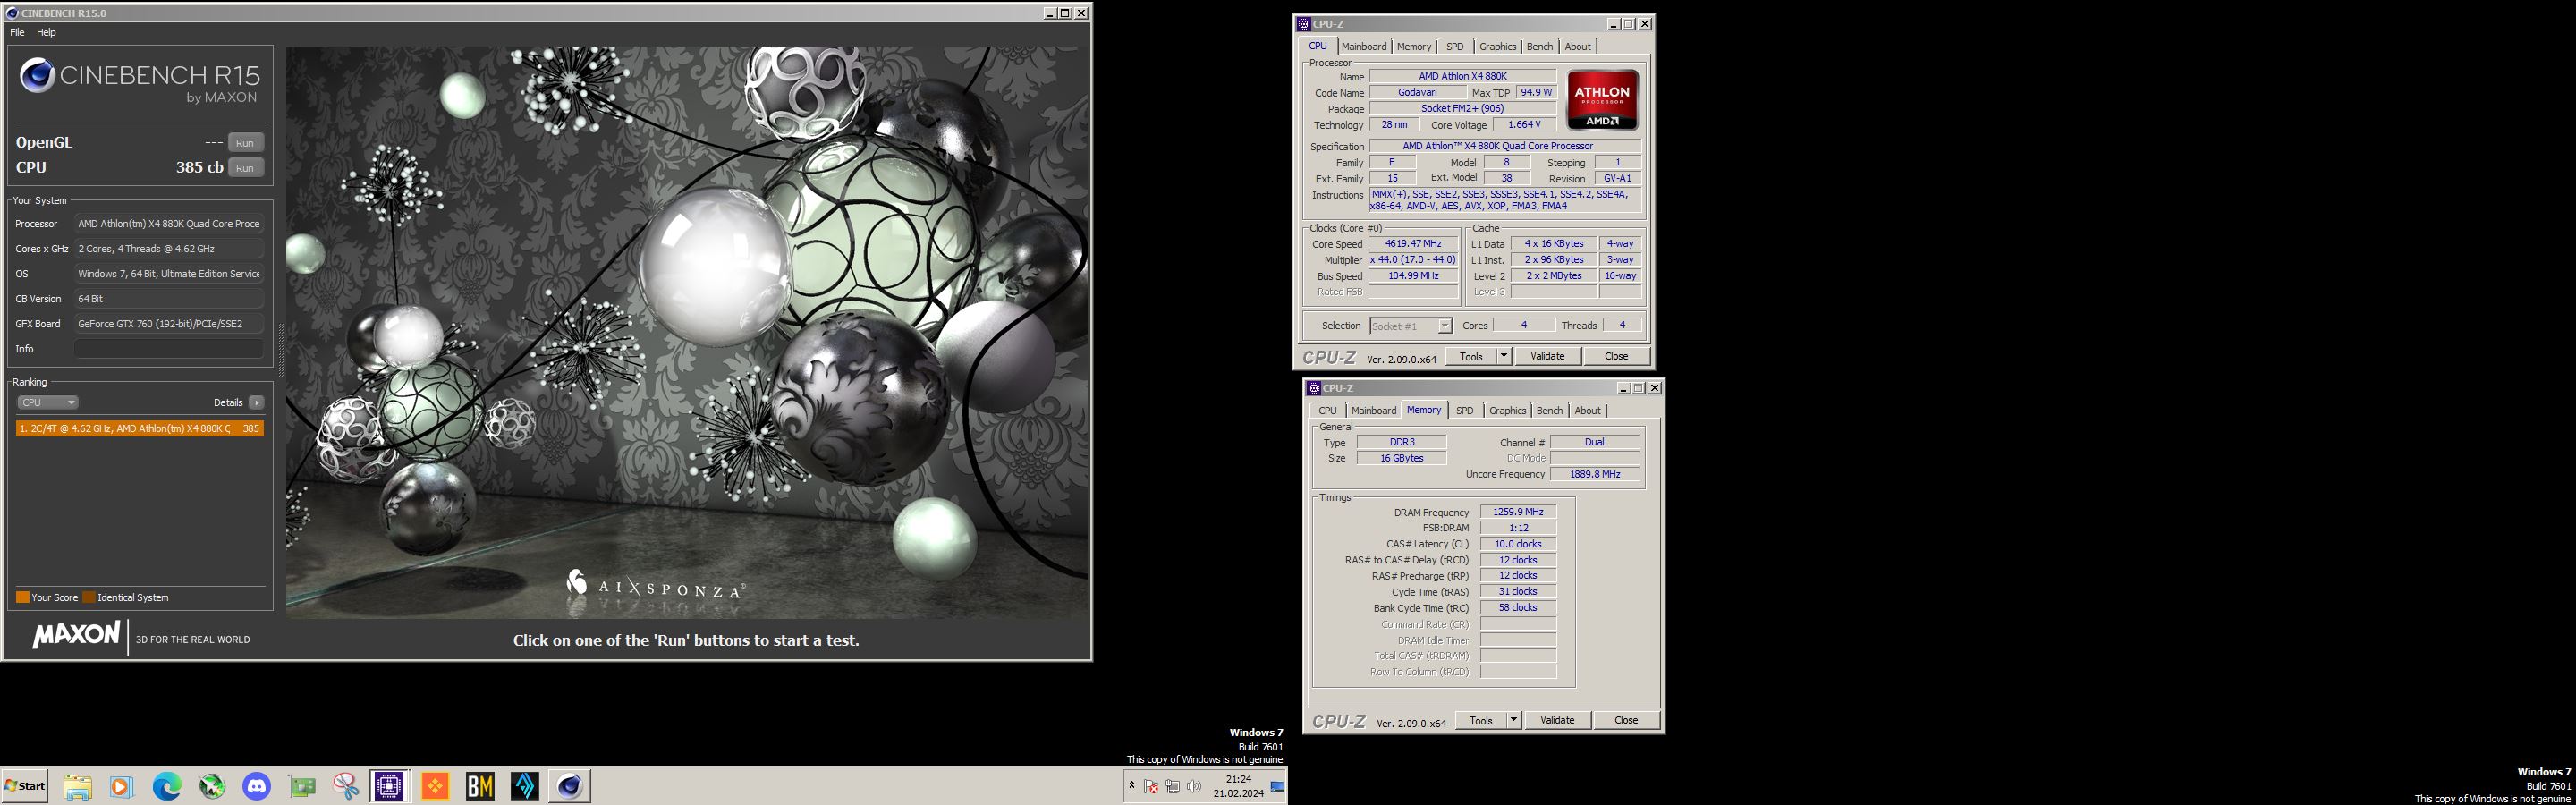Click the empty Info field in Cinebench
Image resolution: width=2576 pixels, height=805 pixels.
click(168, 349)
